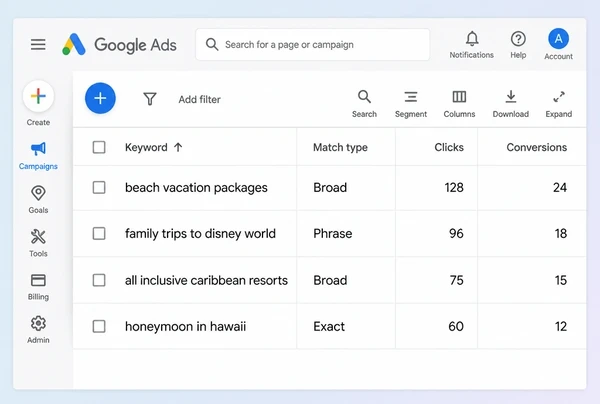Screen dimensions: 600x404
Task: Click the sort arrow next to Keyword
Action: click(178, 147)
